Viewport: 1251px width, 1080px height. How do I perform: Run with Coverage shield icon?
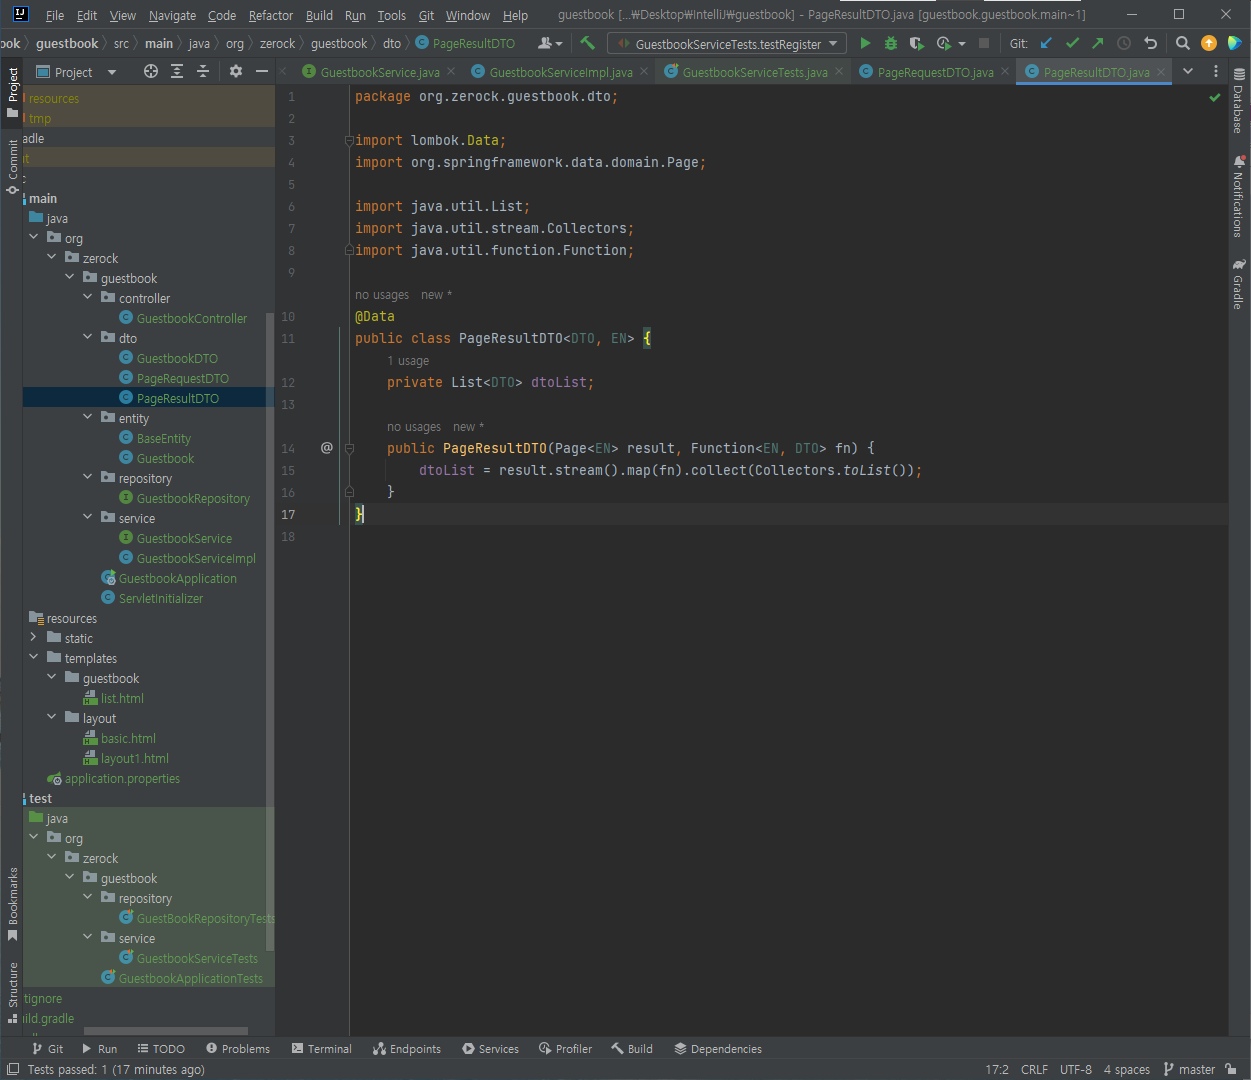(x=916, y=43)
